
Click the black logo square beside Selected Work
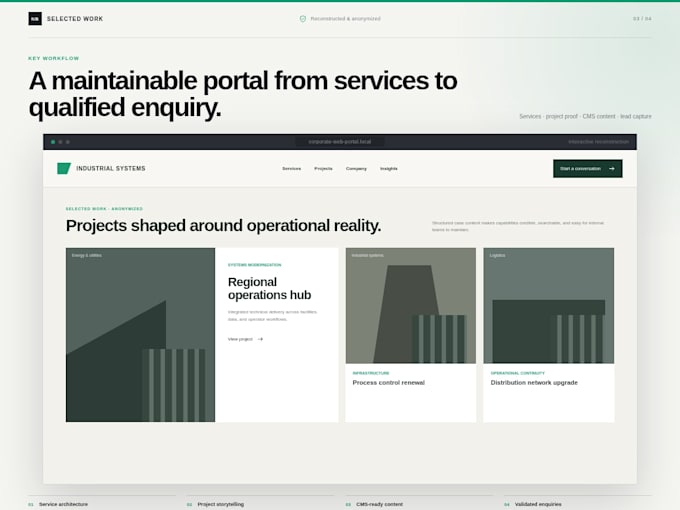click(35, 19)
